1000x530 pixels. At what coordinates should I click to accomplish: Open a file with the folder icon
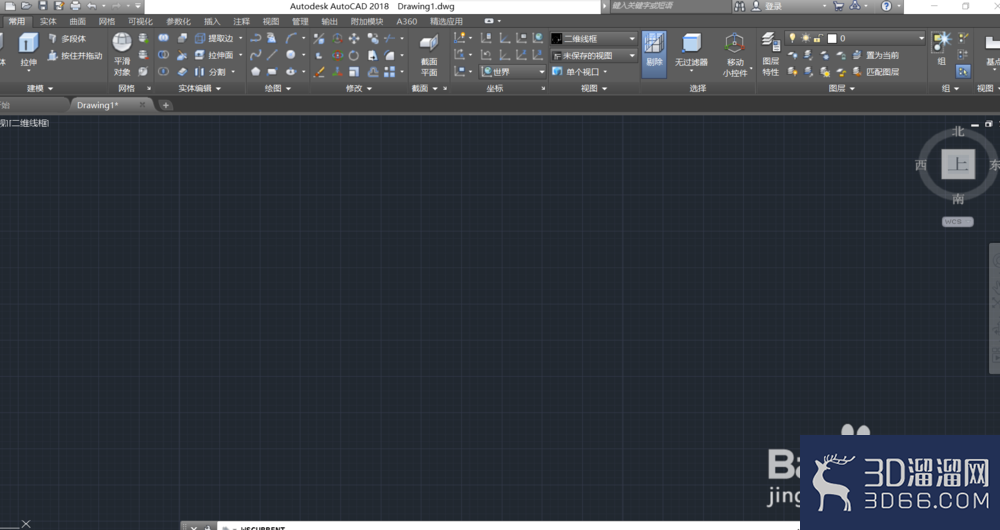26,6
